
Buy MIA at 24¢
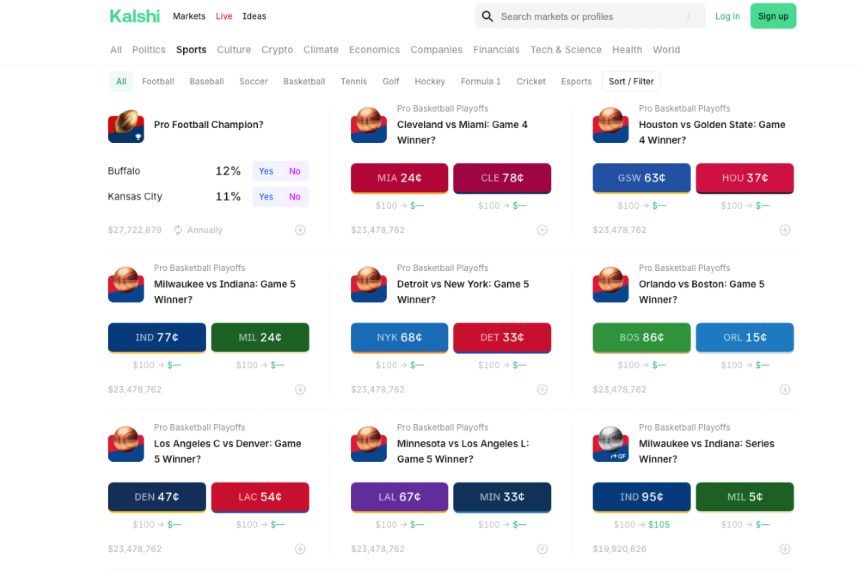tap(399, 178)
